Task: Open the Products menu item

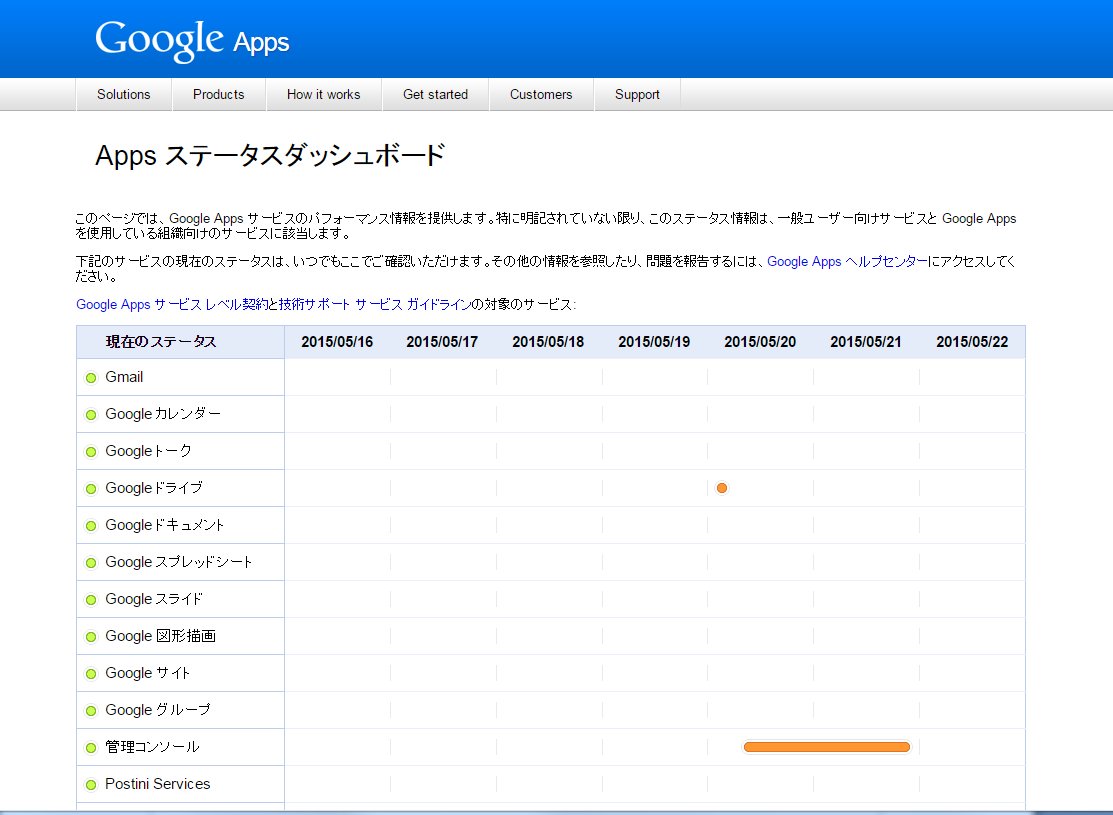Action: tap(219, 94)
